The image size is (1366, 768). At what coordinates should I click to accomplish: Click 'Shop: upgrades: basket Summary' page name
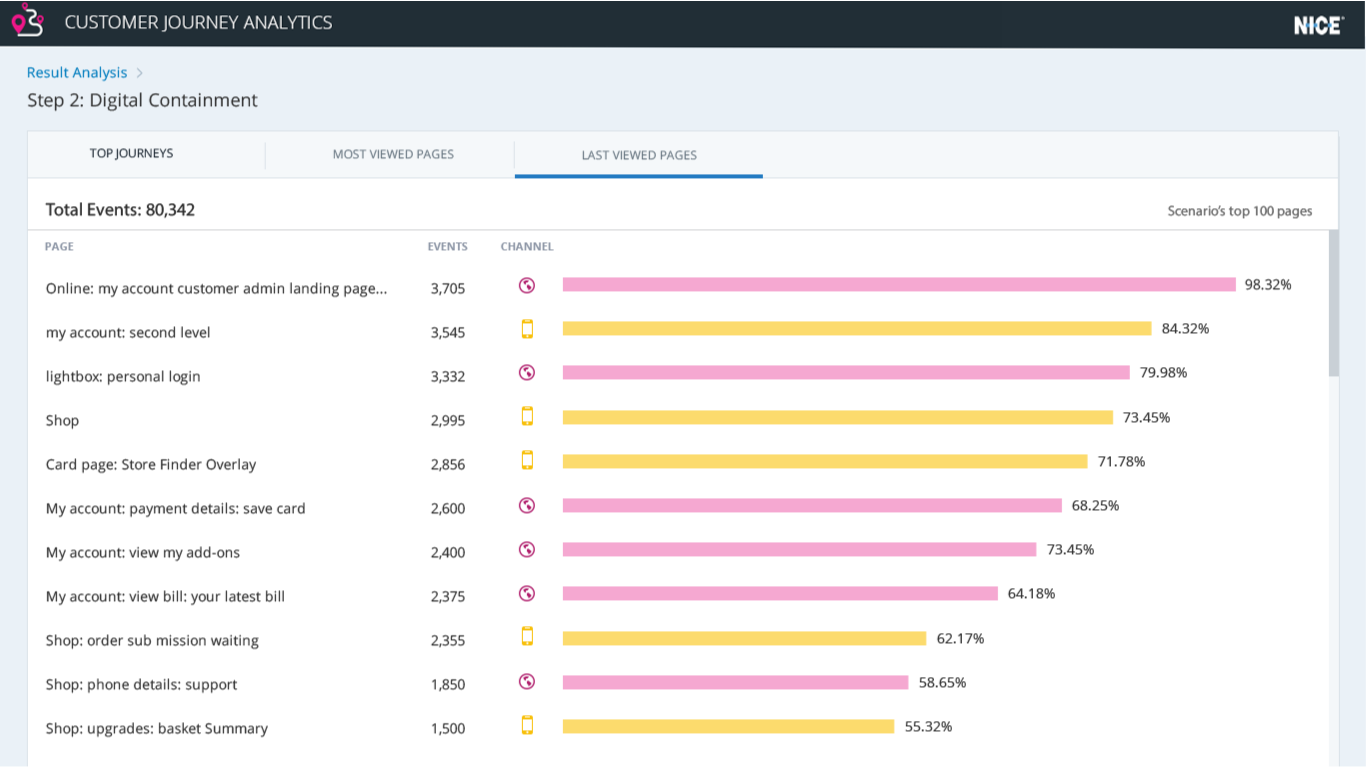[x=157, y=729]
